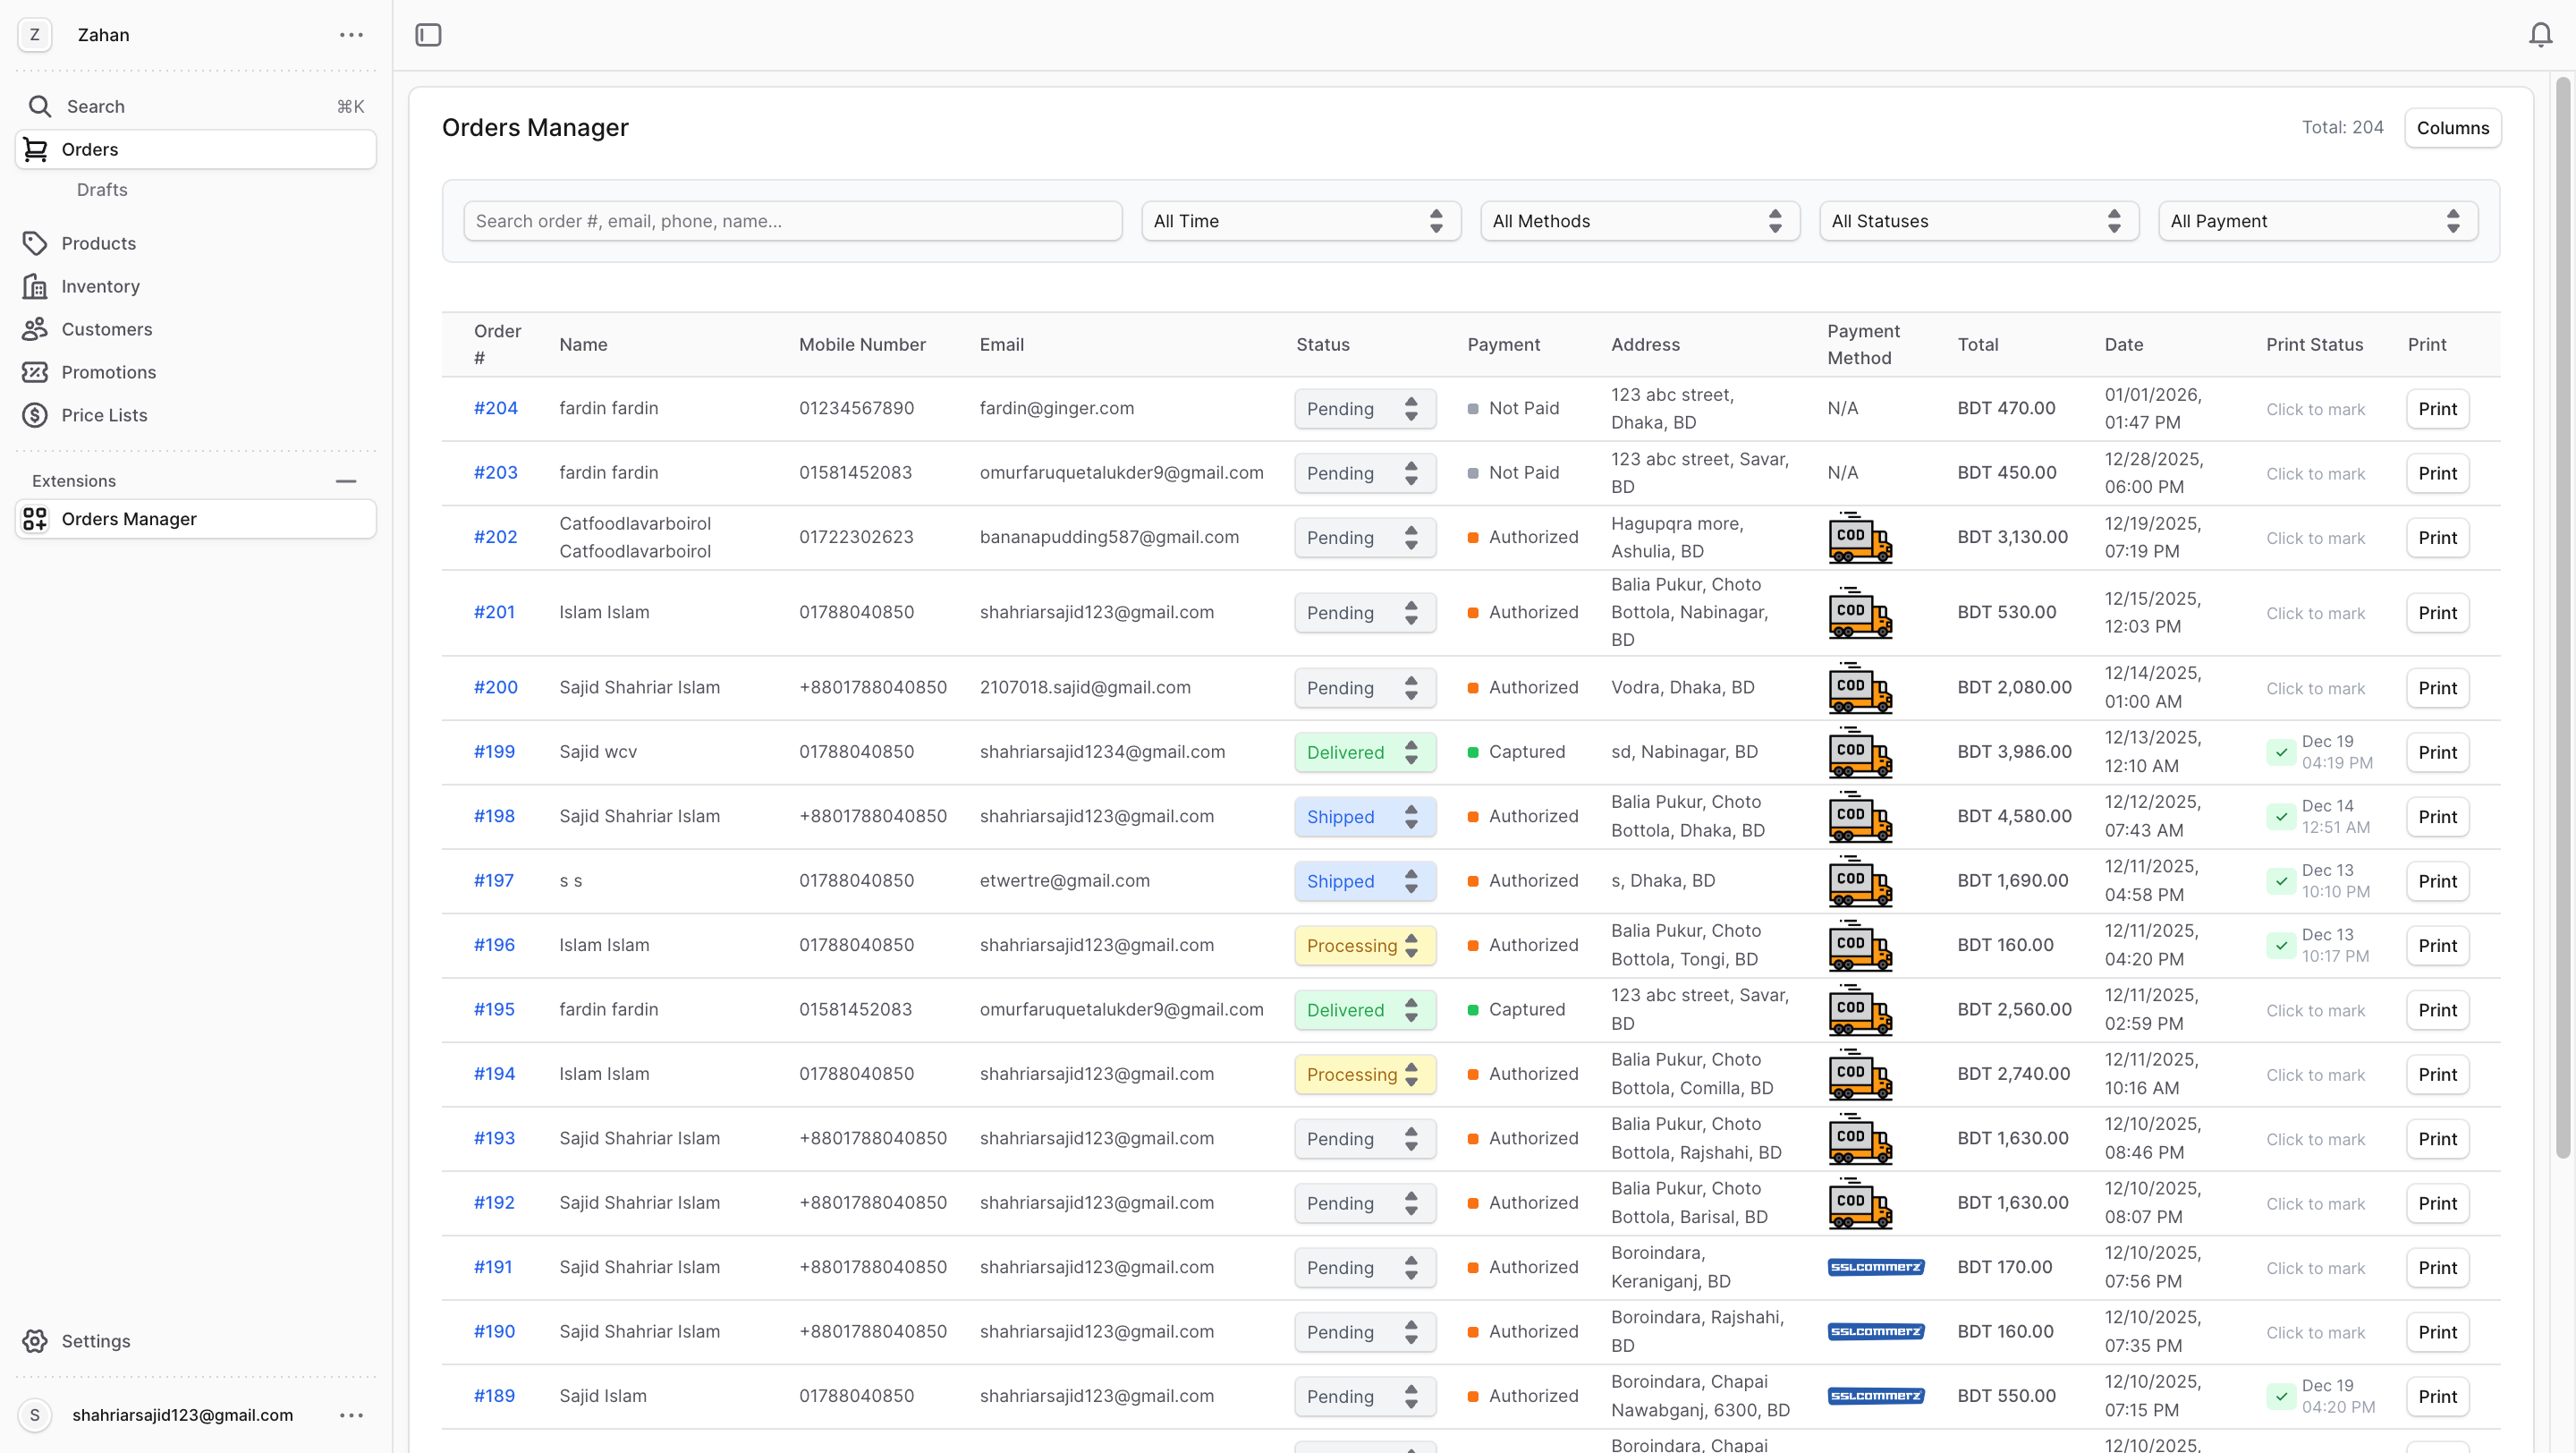Unmark the printed checkmark for order #199
The width and height of the screenshot is (2576, 1453).
click(x=2281, y=752)
